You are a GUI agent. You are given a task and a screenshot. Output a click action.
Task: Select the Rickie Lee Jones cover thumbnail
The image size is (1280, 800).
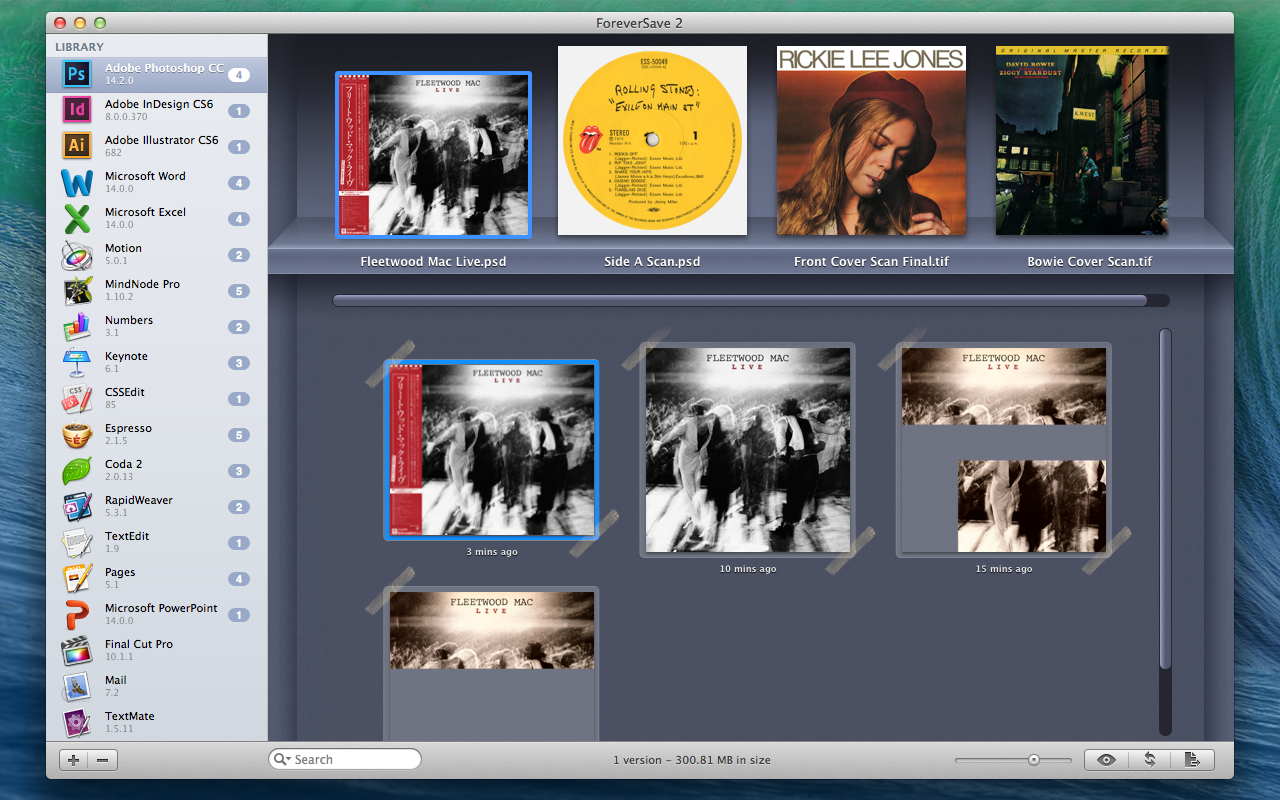point(871,140)
